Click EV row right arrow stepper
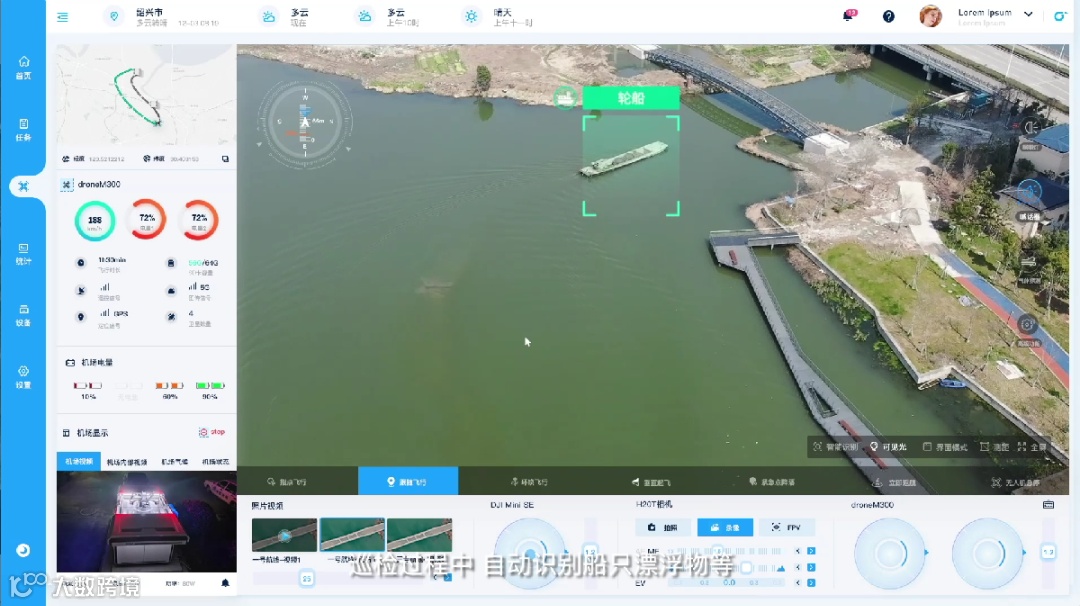 click(811, 583)
